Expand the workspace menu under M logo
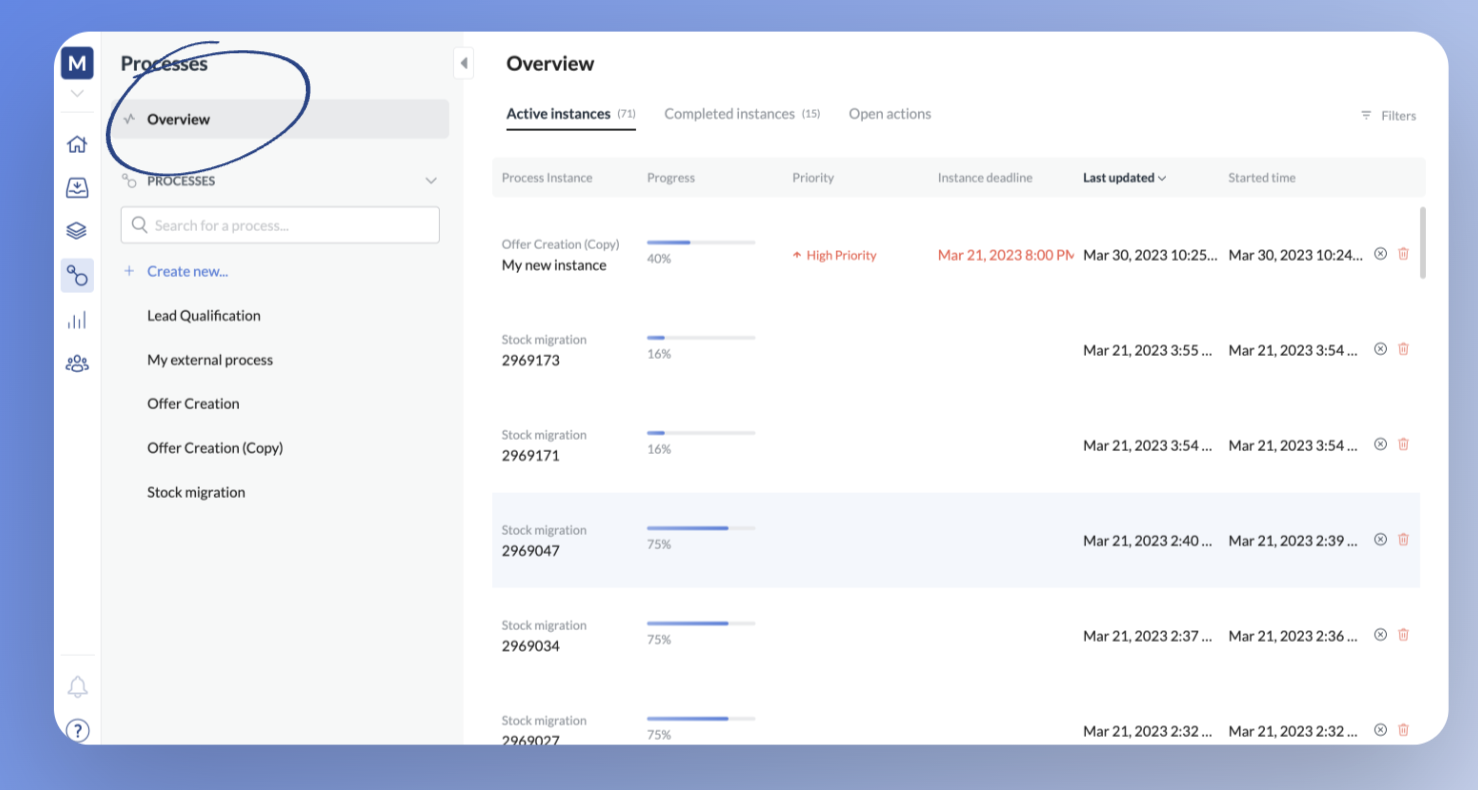 click(77, 92)
